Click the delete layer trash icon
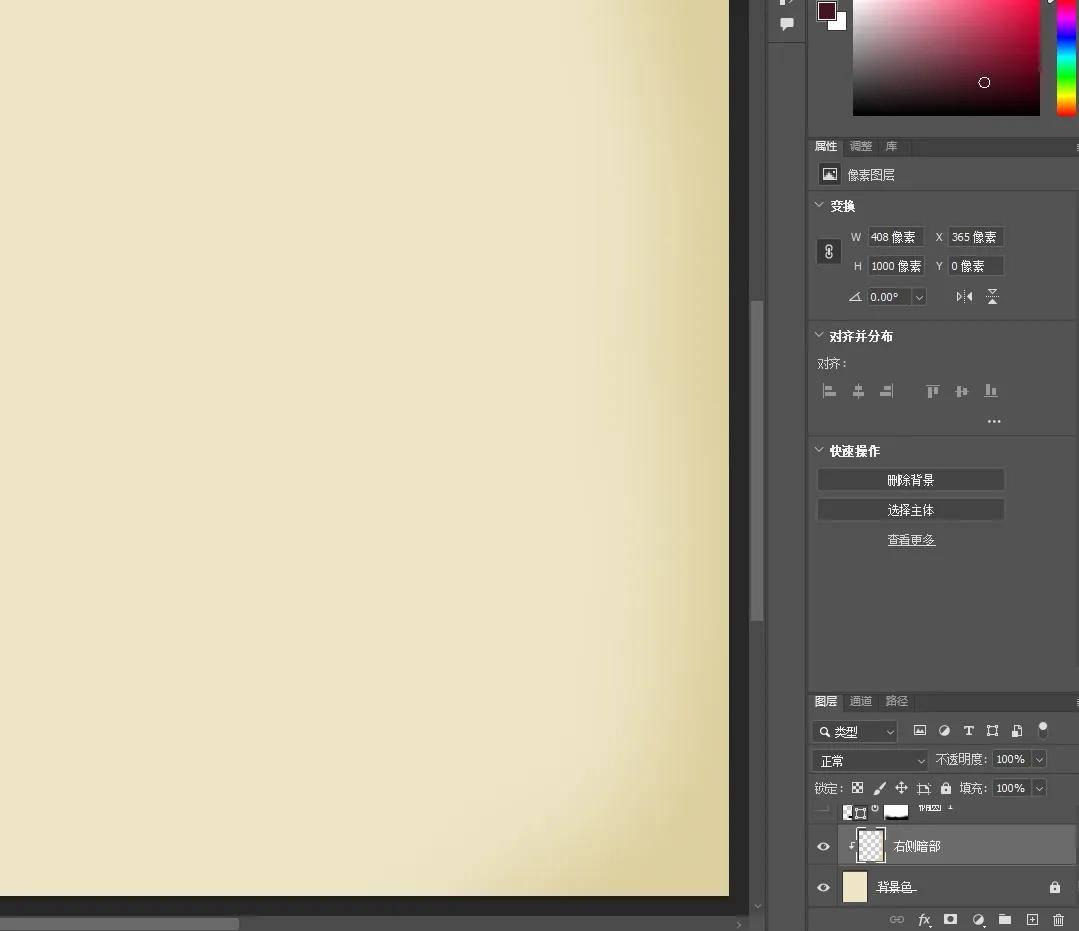 [x=1058, y=919]
